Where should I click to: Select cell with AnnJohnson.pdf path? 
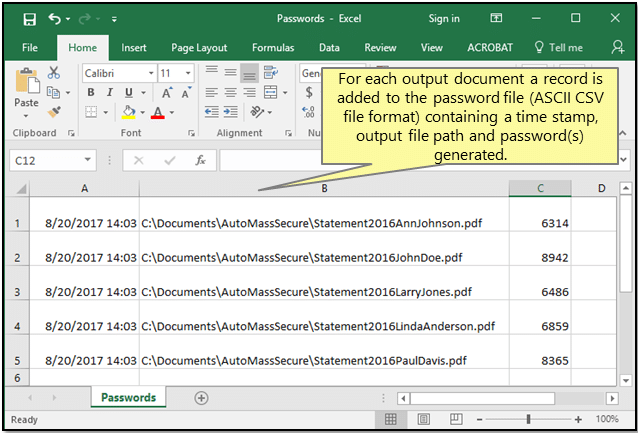324,214
